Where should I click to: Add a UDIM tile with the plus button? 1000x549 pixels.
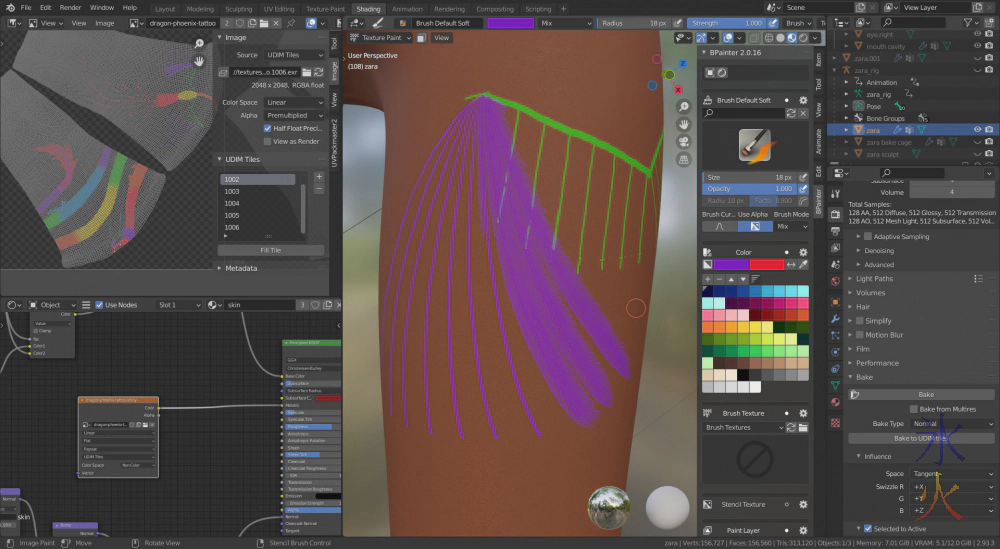point(319,177)
